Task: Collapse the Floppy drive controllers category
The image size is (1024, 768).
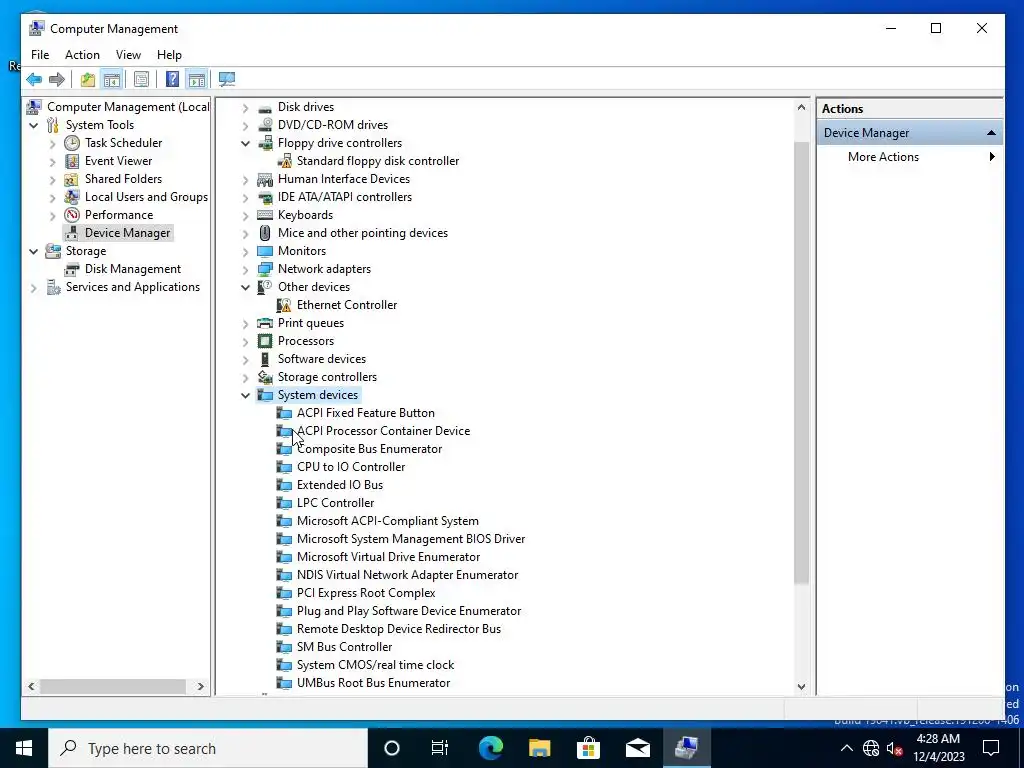Action: (x=246, y=143)
